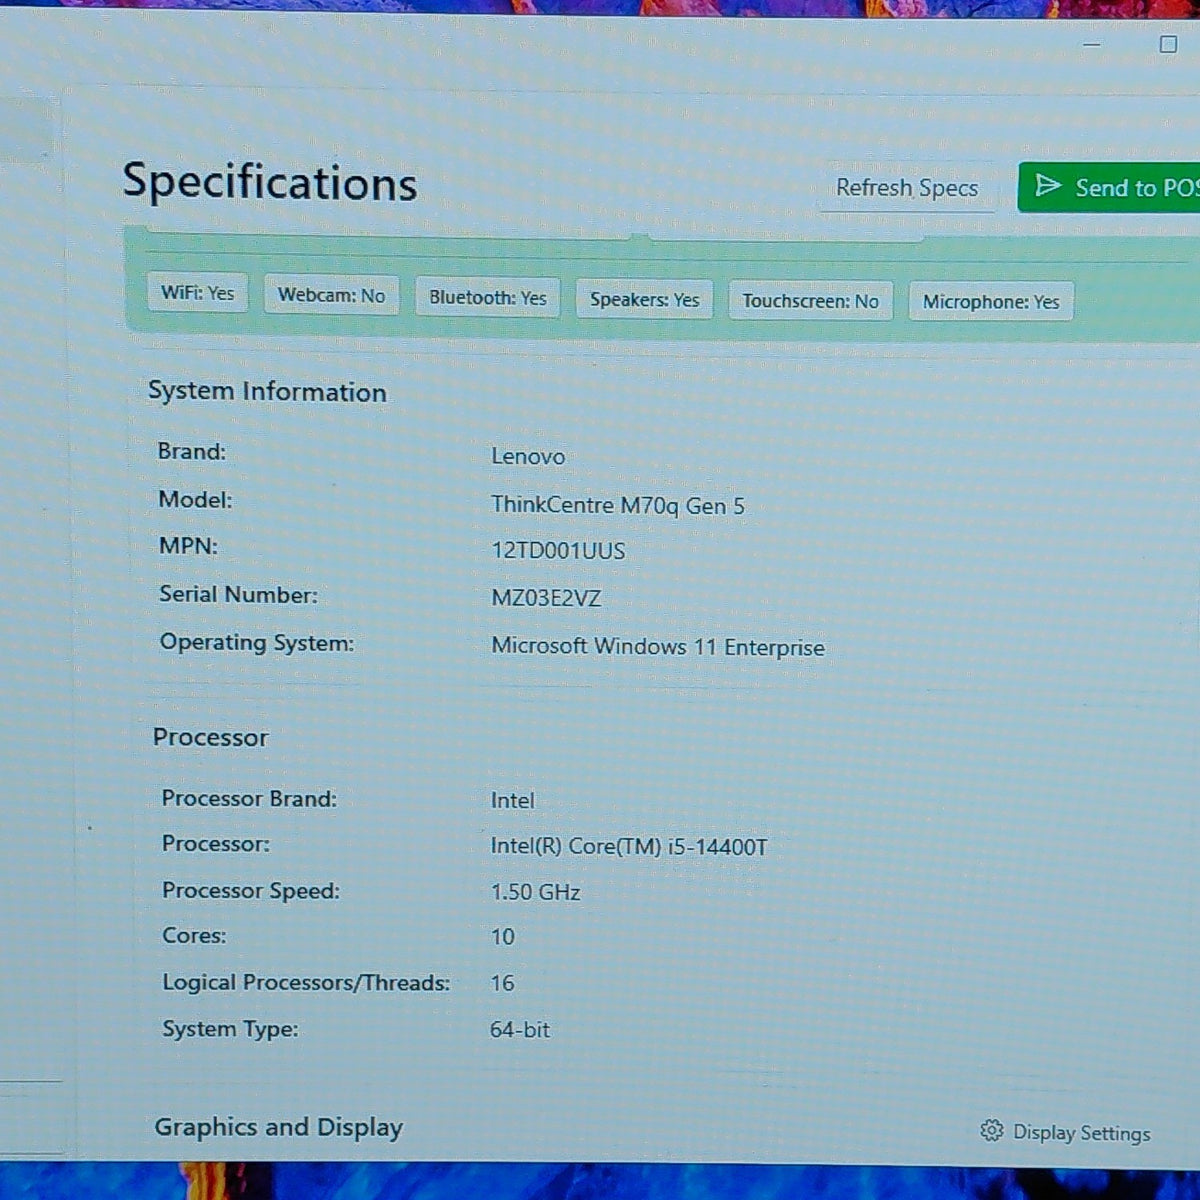Click the MPN: label
Image resolution: width=1200 pixels, height=1200 pixels.
[x=188, y=546]
